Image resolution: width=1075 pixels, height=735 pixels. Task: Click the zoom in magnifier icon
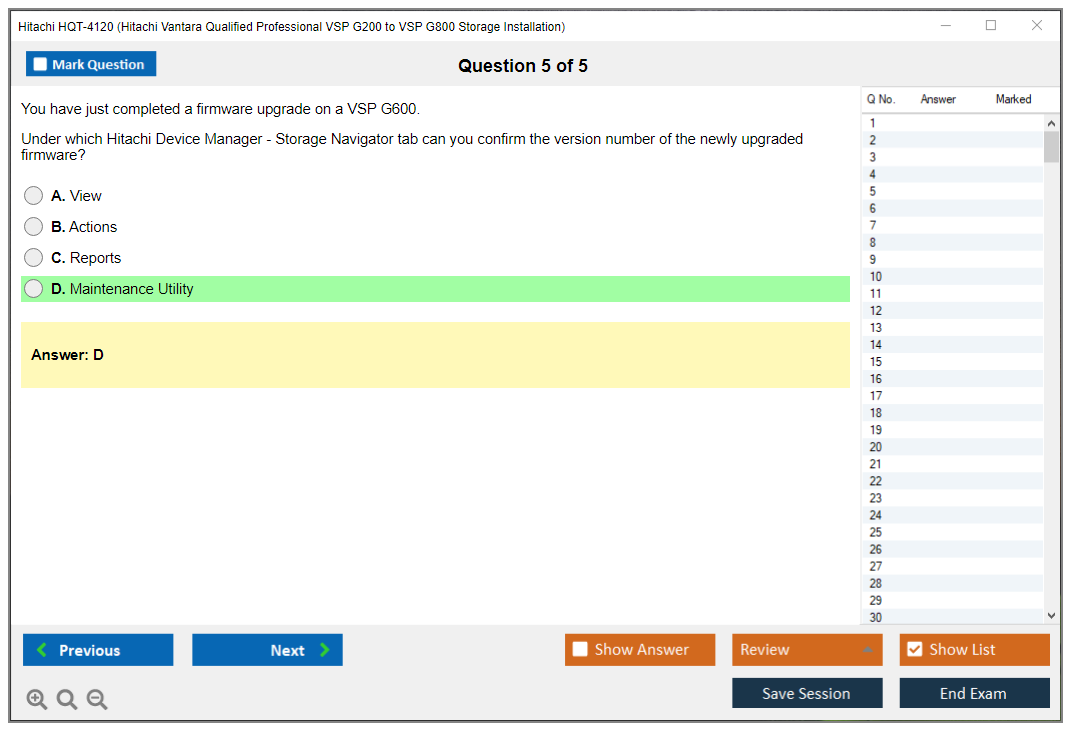(37, 700)
